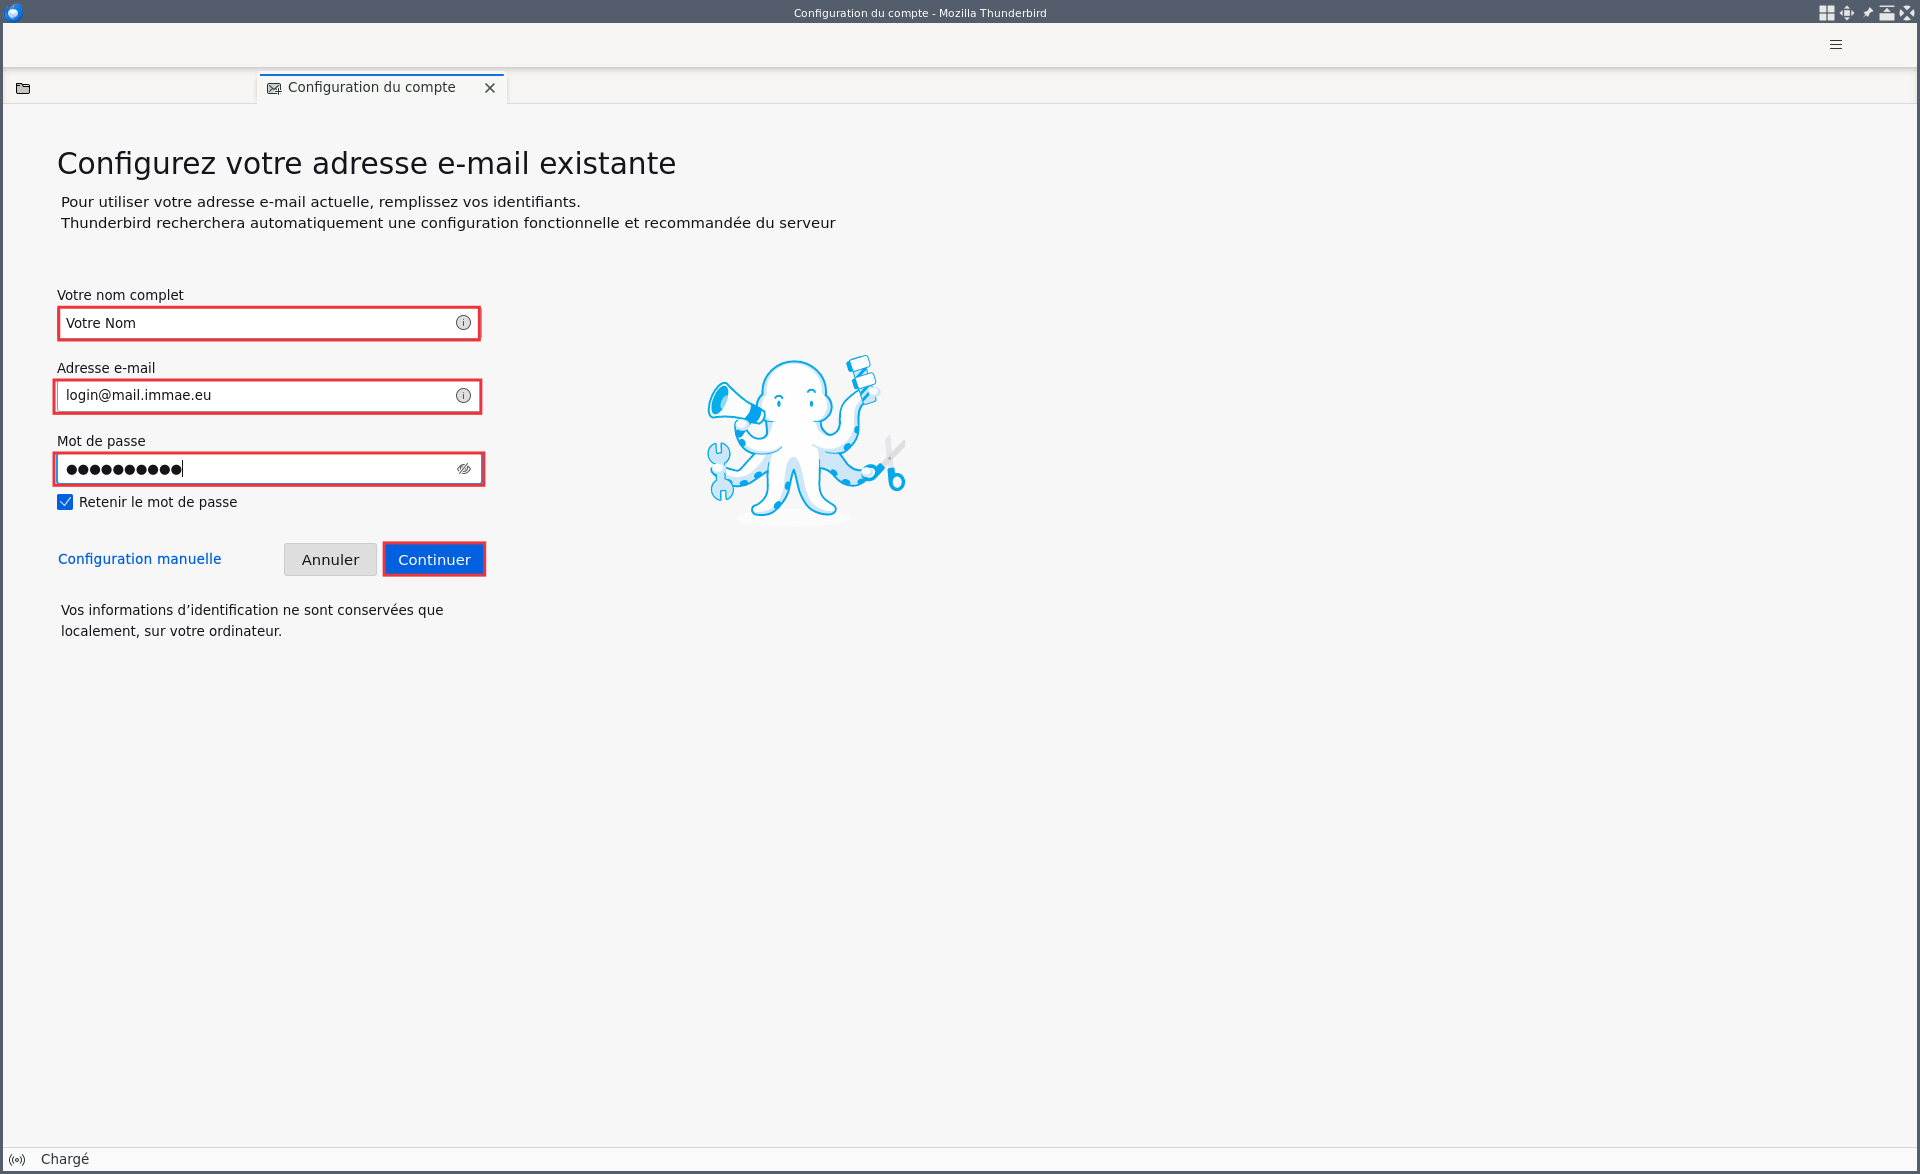1920x1174 pixels.
Task: Focus the Mot de passe input field
Action: (x=269, y=469)
